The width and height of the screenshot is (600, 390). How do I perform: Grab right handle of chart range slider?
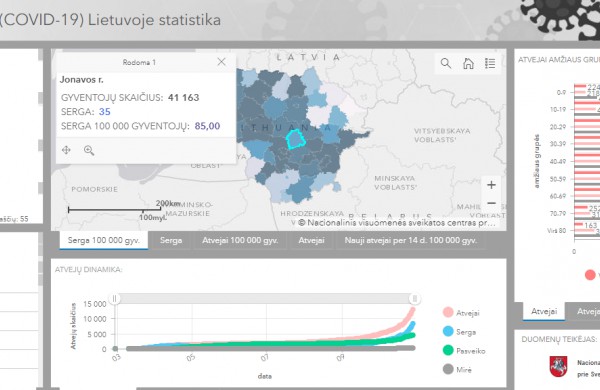point(414,299)
